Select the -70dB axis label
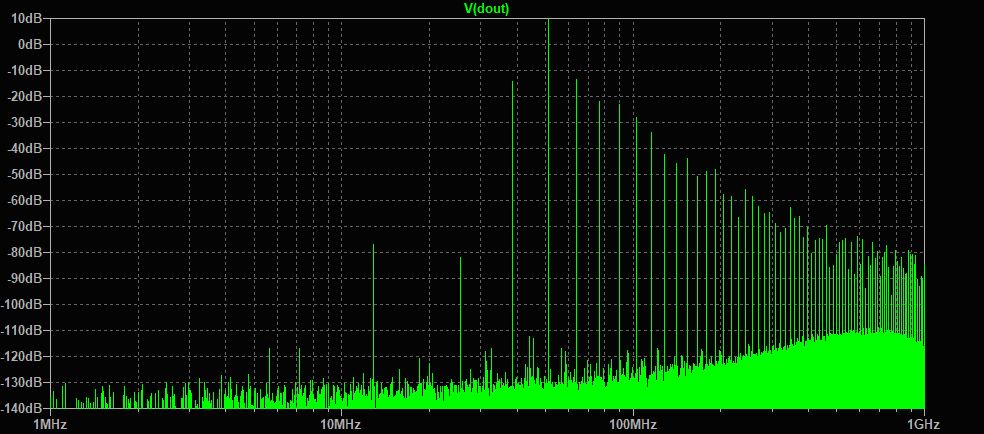Viewport: 984px width, 434px height. 26,226
